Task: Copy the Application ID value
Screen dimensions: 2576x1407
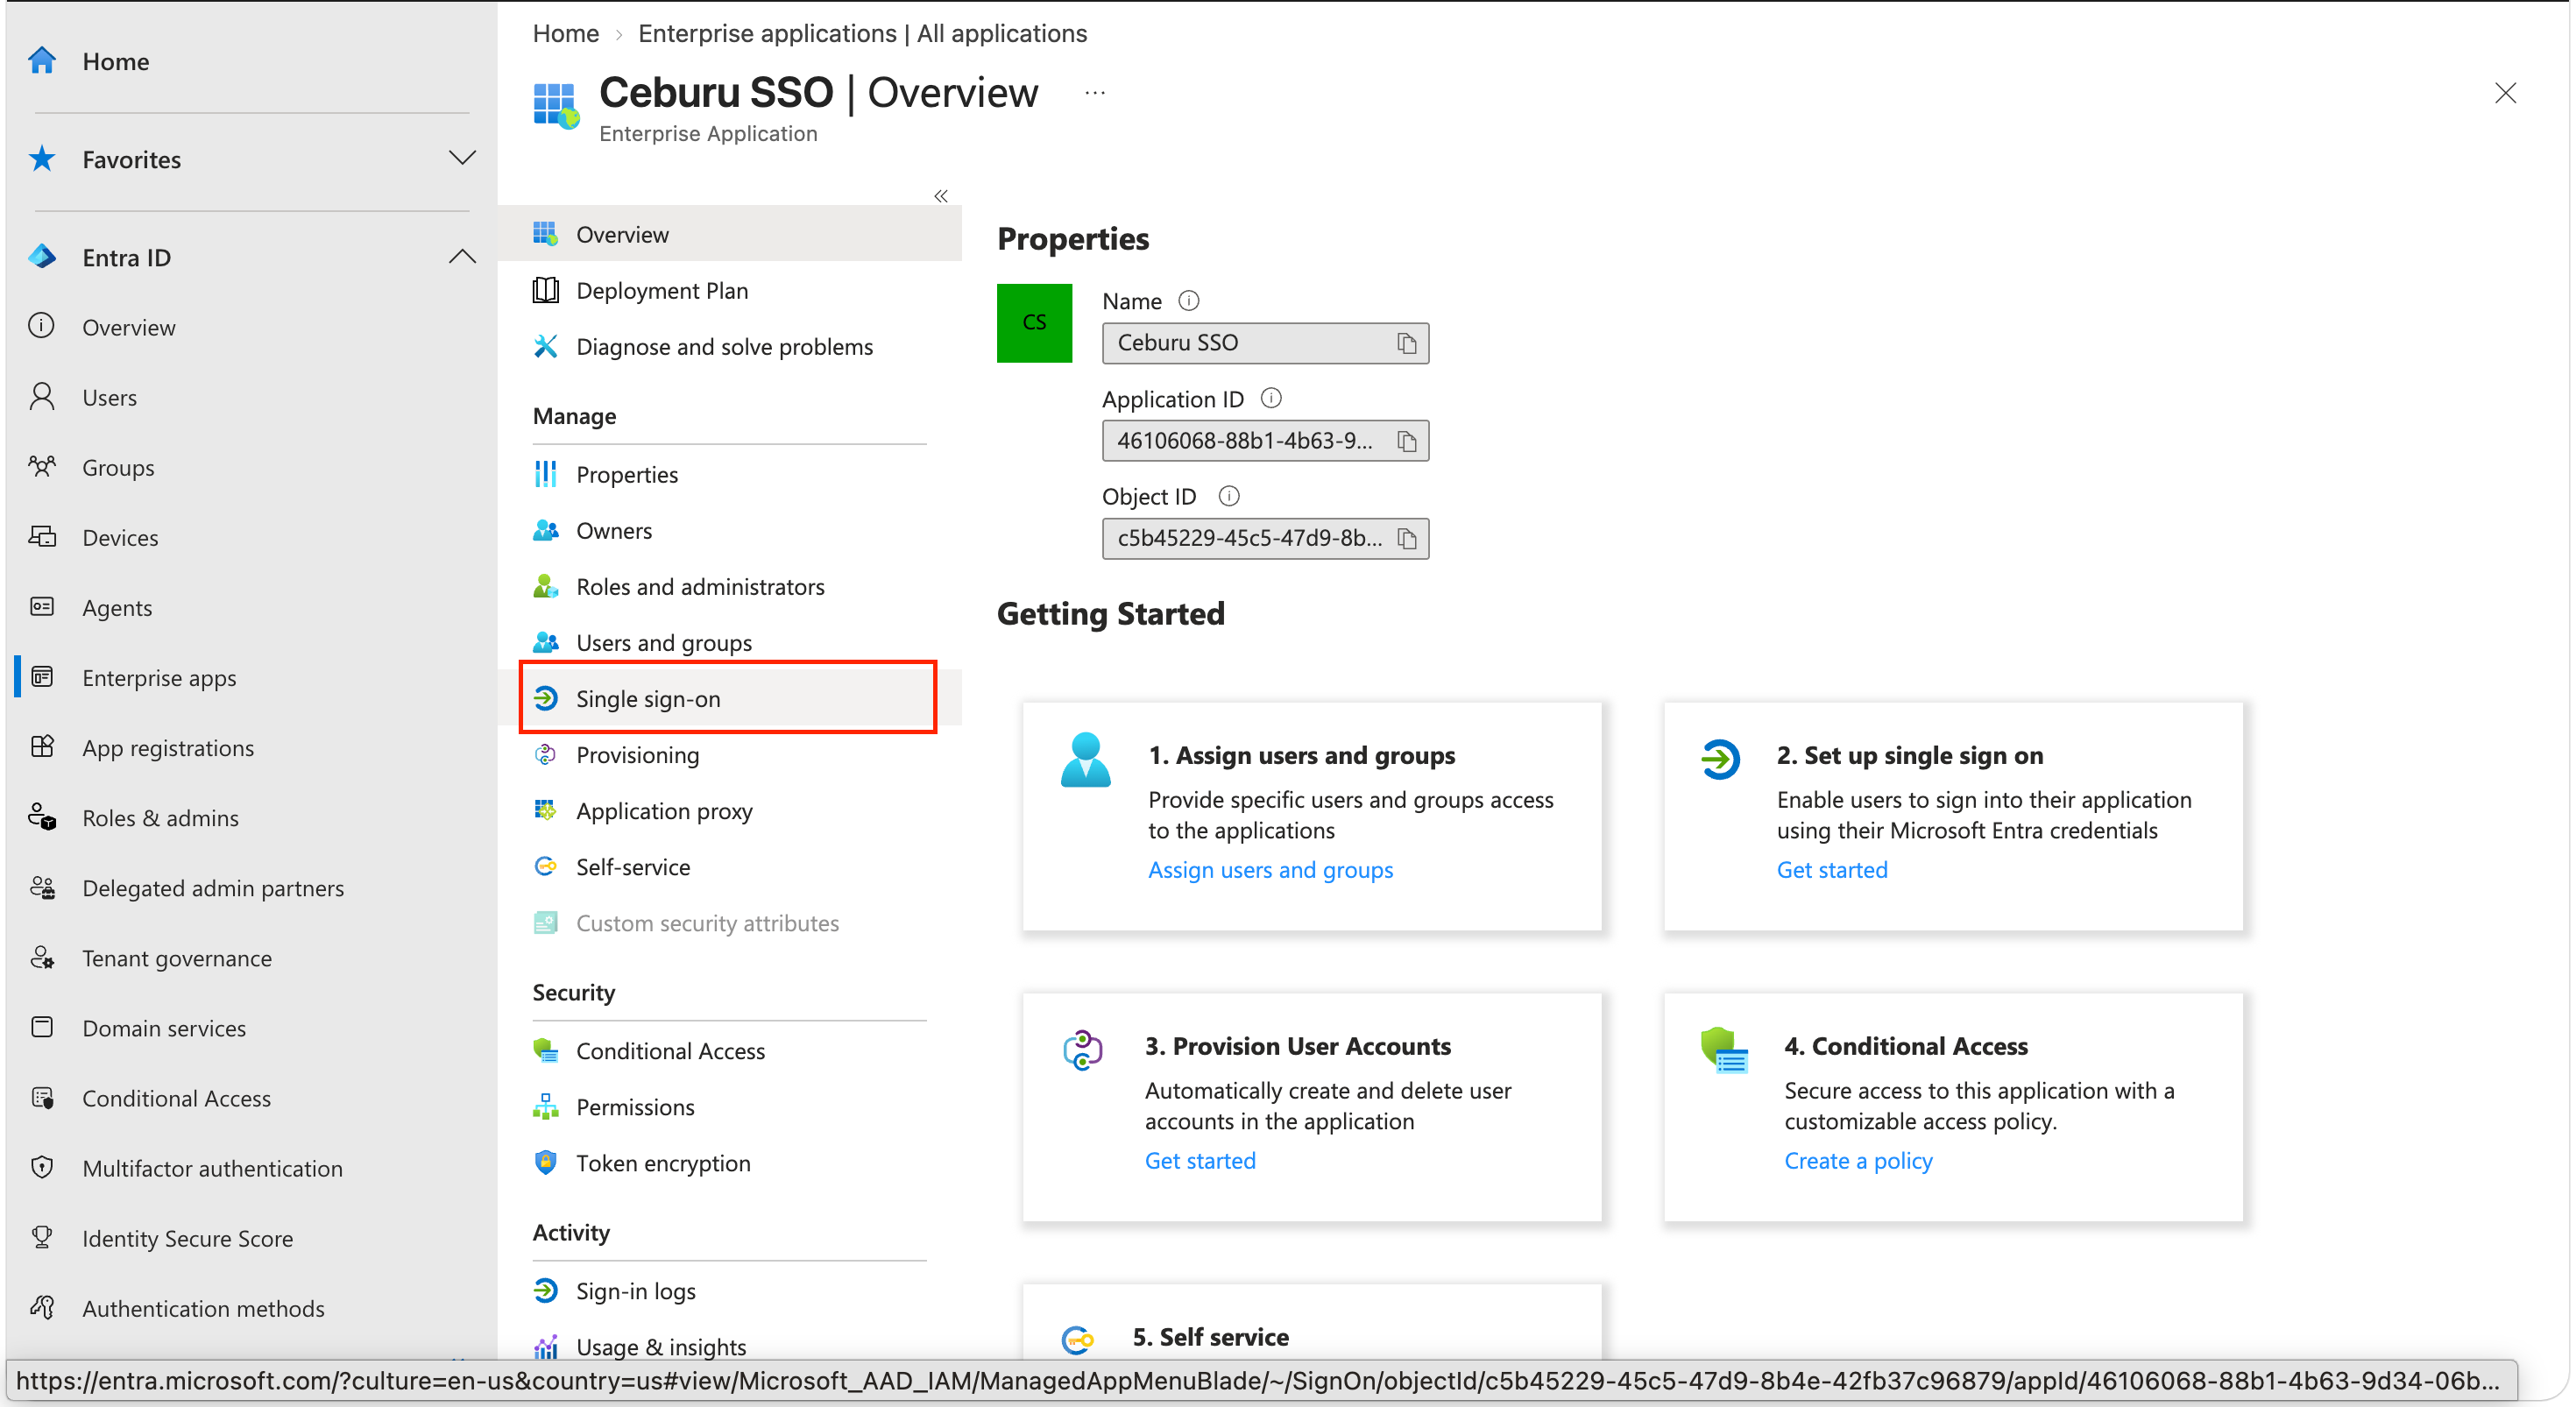Action: coord(1407,441)
